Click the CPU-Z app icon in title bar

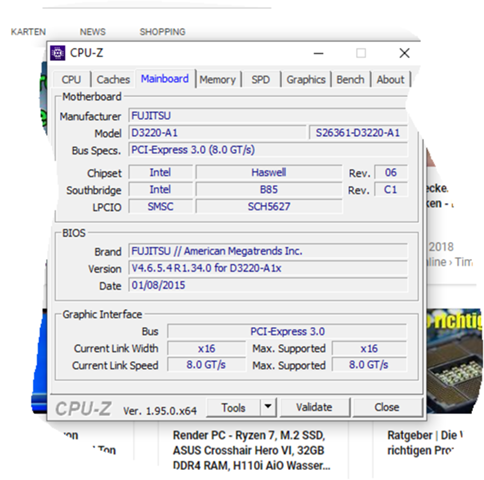pos(58,53)
